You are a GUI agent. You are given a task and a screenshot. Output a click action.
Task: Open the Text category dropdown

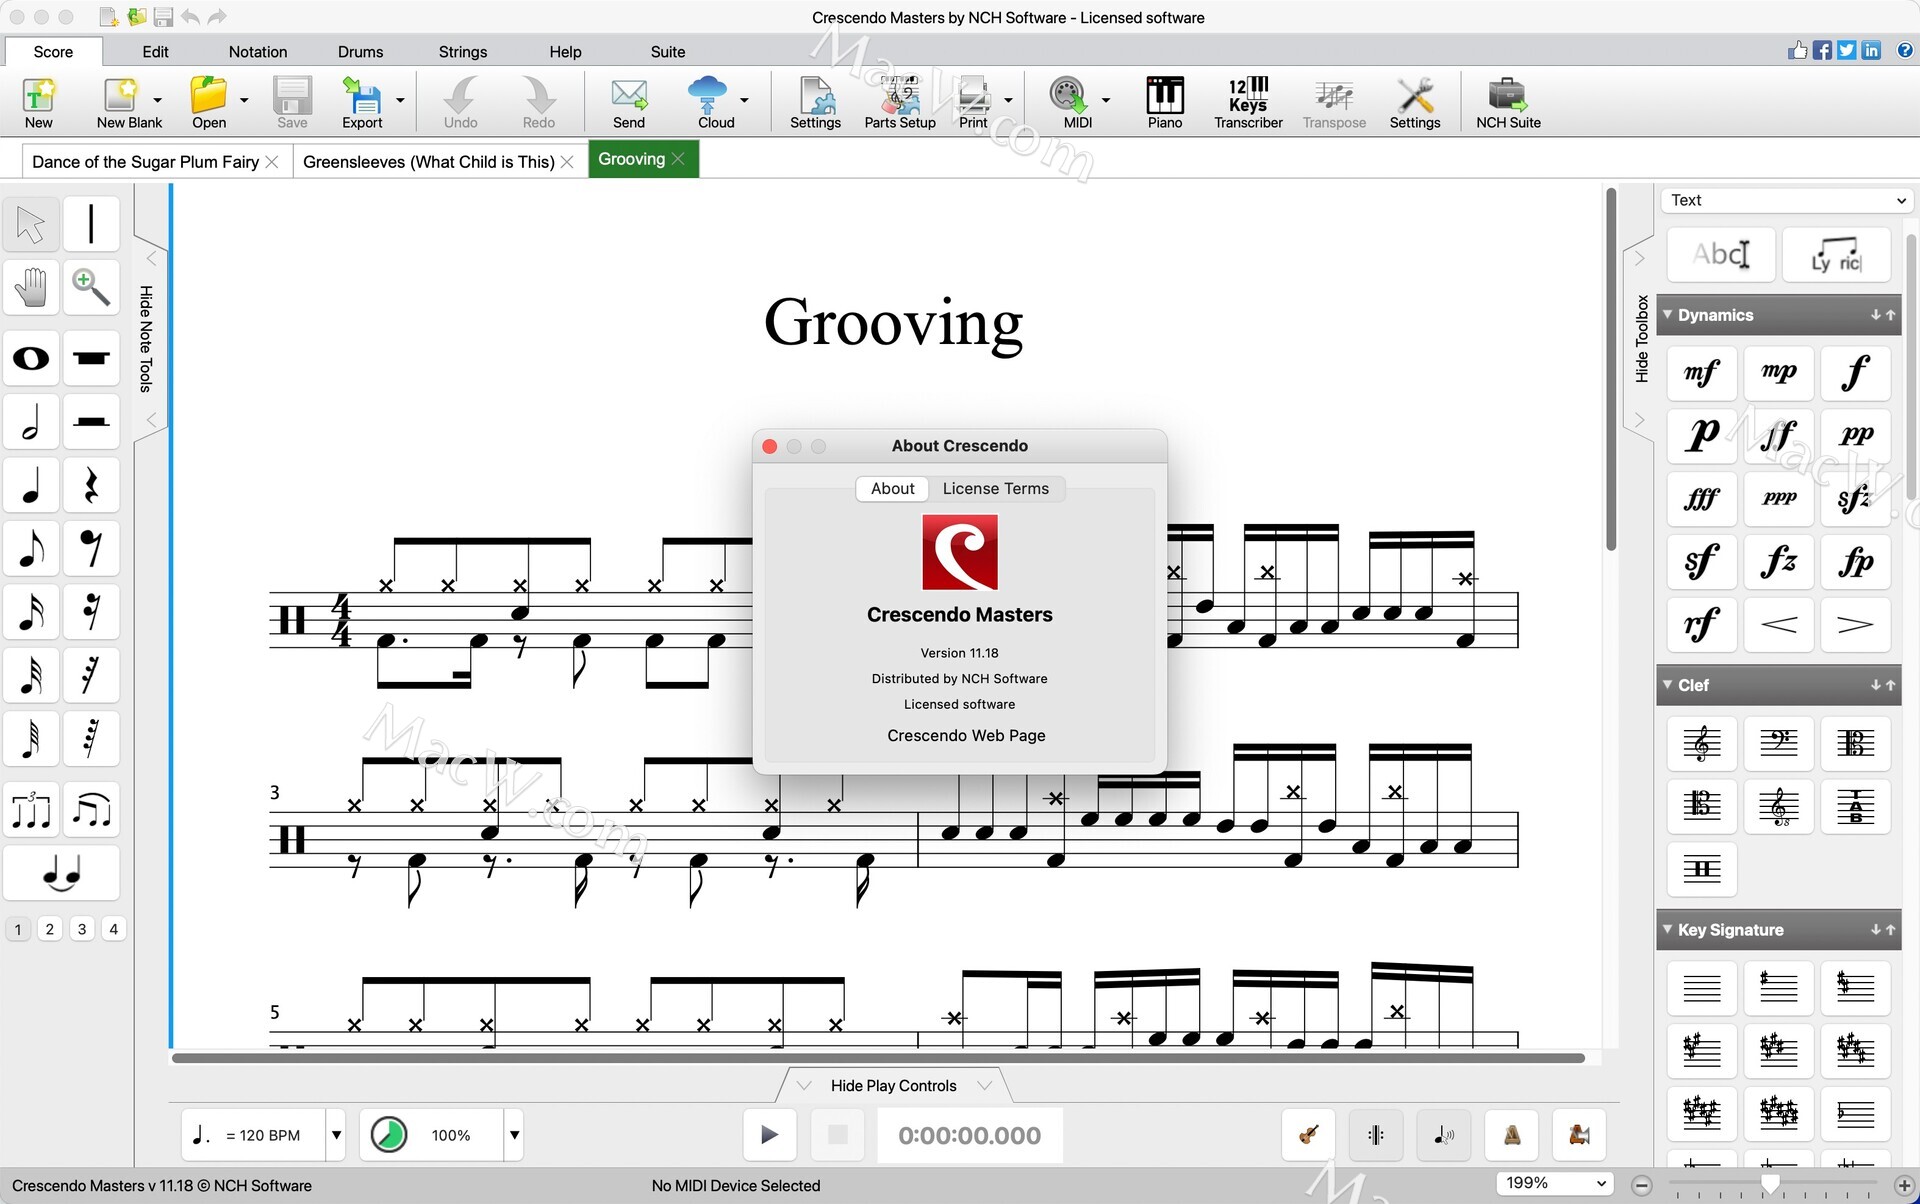click(x=1788, y=200)
